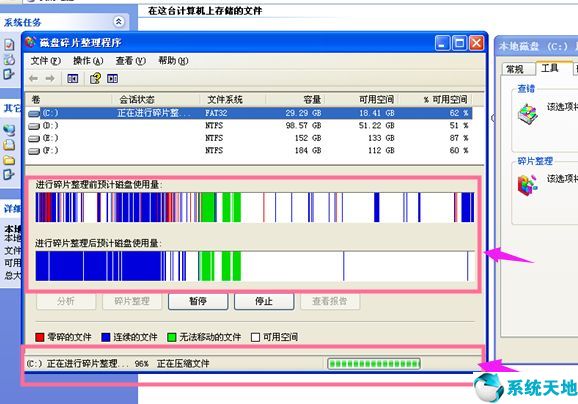Click the back arrow toolbar icon
Screen dimensions: 578x404
pyautogui.click(x=34, y=78)
